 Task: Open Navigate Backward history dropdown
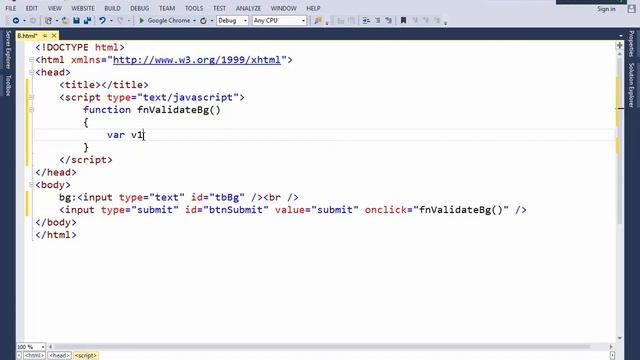24,20
